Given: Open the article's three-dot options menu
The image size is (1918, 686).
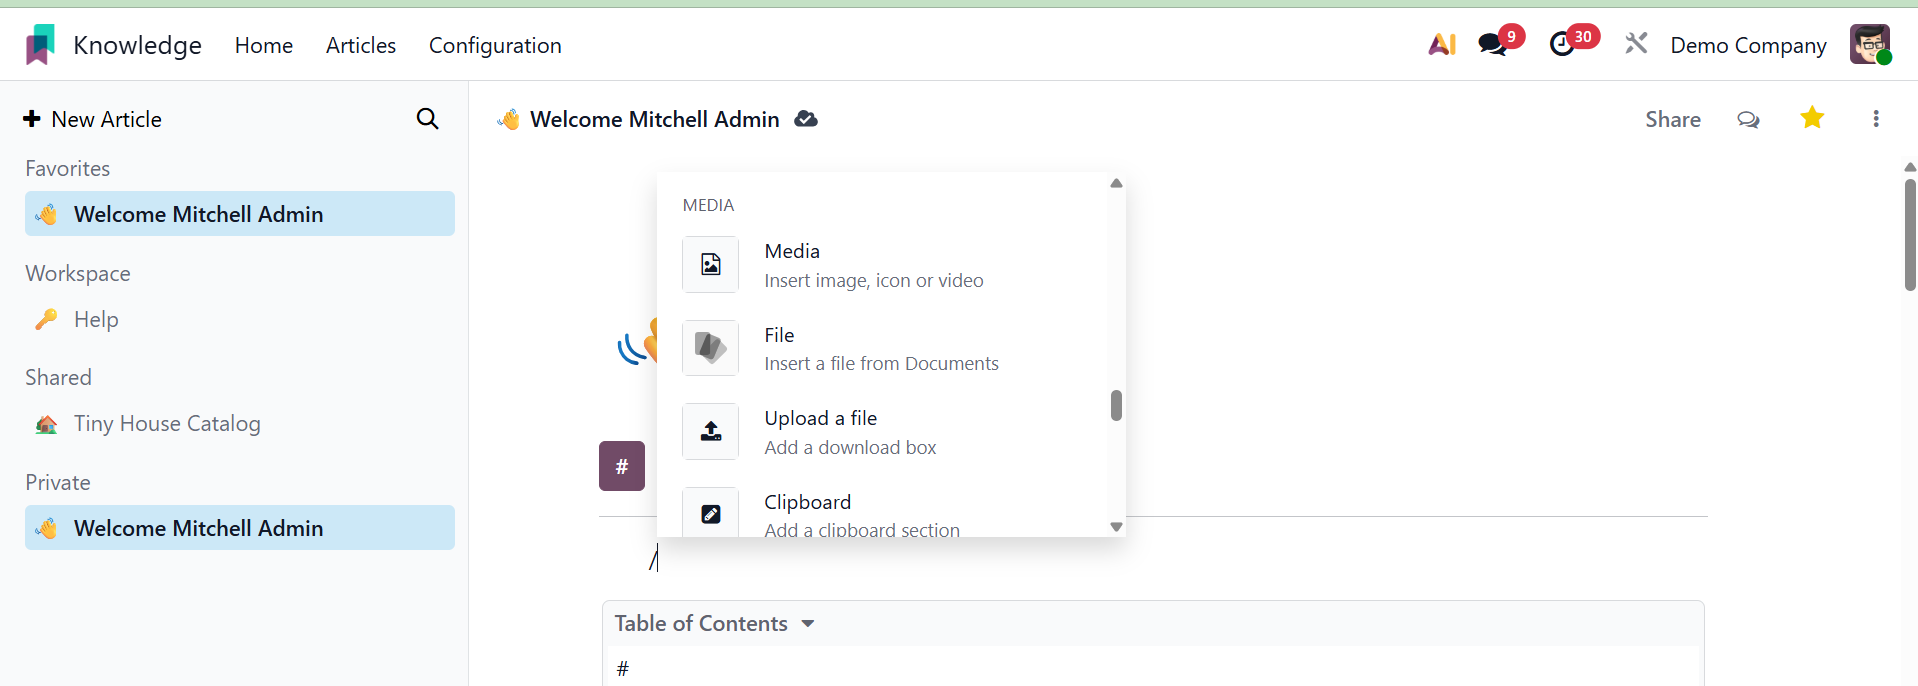Looking at the screenshot, I should point(1876,119).
